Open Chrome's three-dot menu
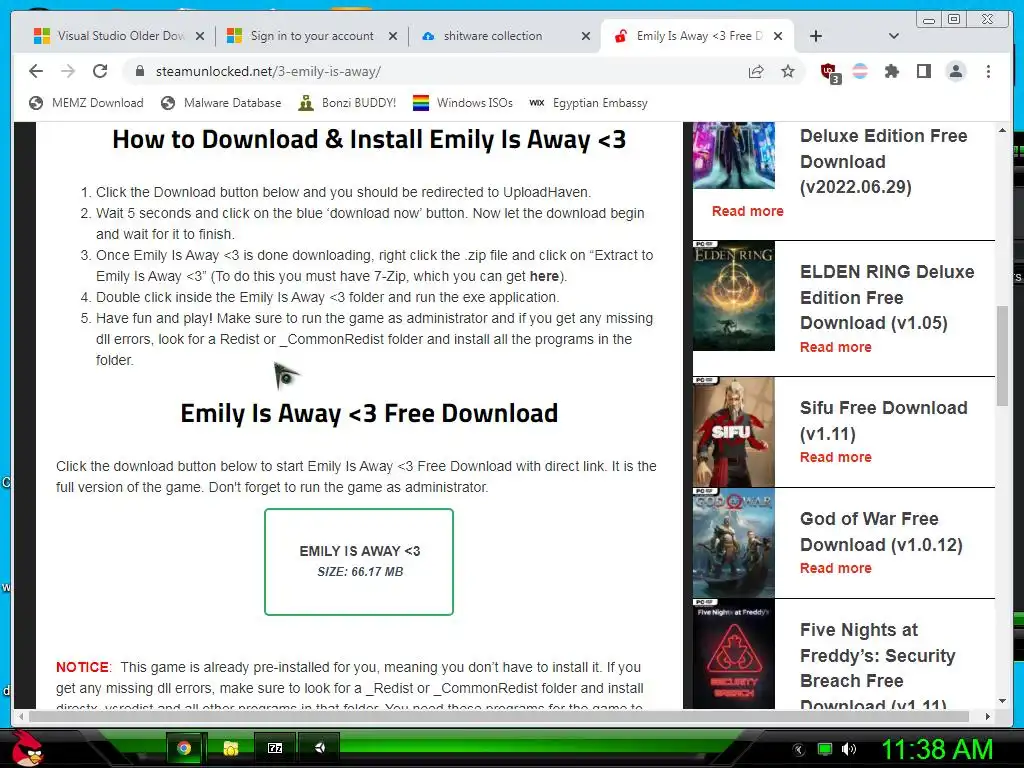This screenshot has width=1024, height=768. [x=988, y=71]
